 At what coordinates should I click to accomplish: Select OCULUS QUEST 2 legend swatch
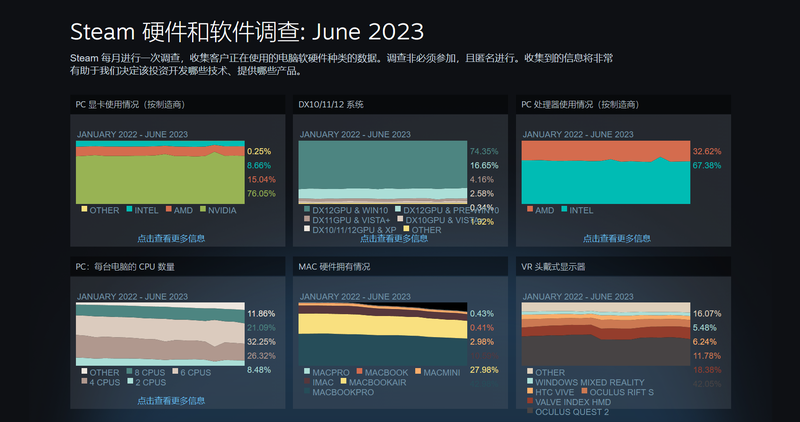(x=530, y=410)
